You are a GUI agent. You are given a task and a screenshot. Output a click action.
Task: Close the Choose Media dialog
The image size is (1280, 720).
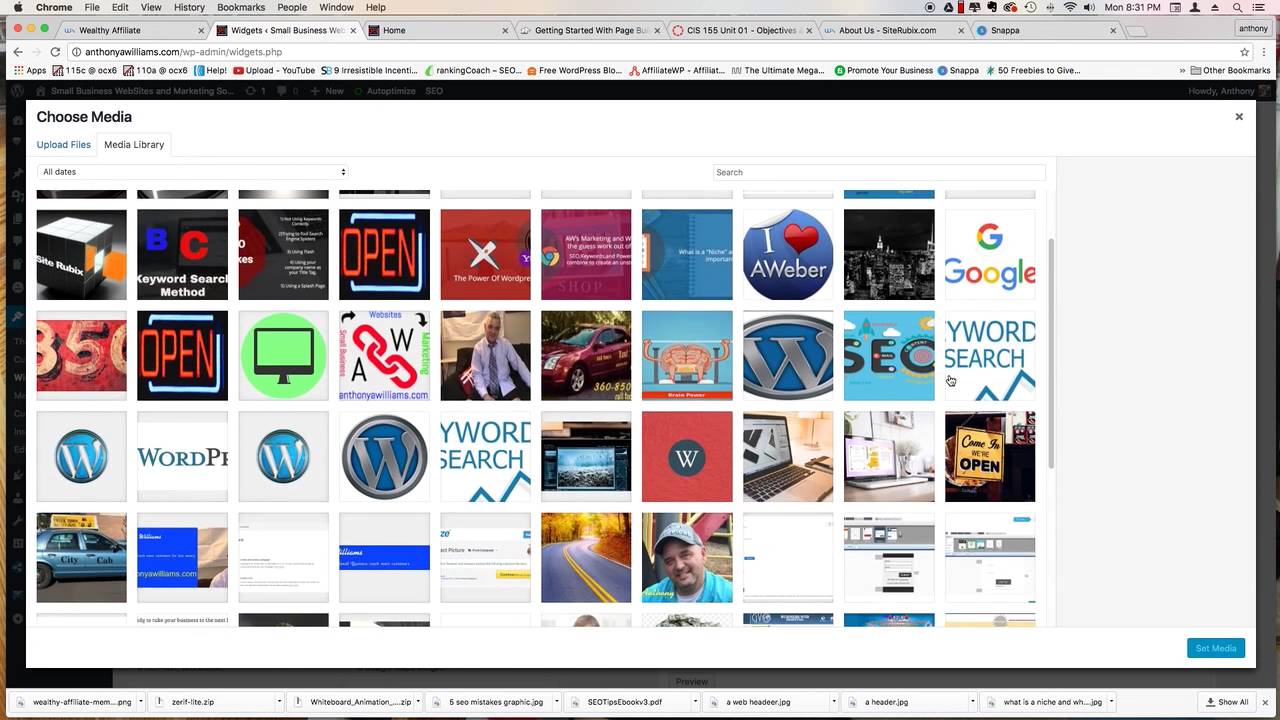point(1238,117)
